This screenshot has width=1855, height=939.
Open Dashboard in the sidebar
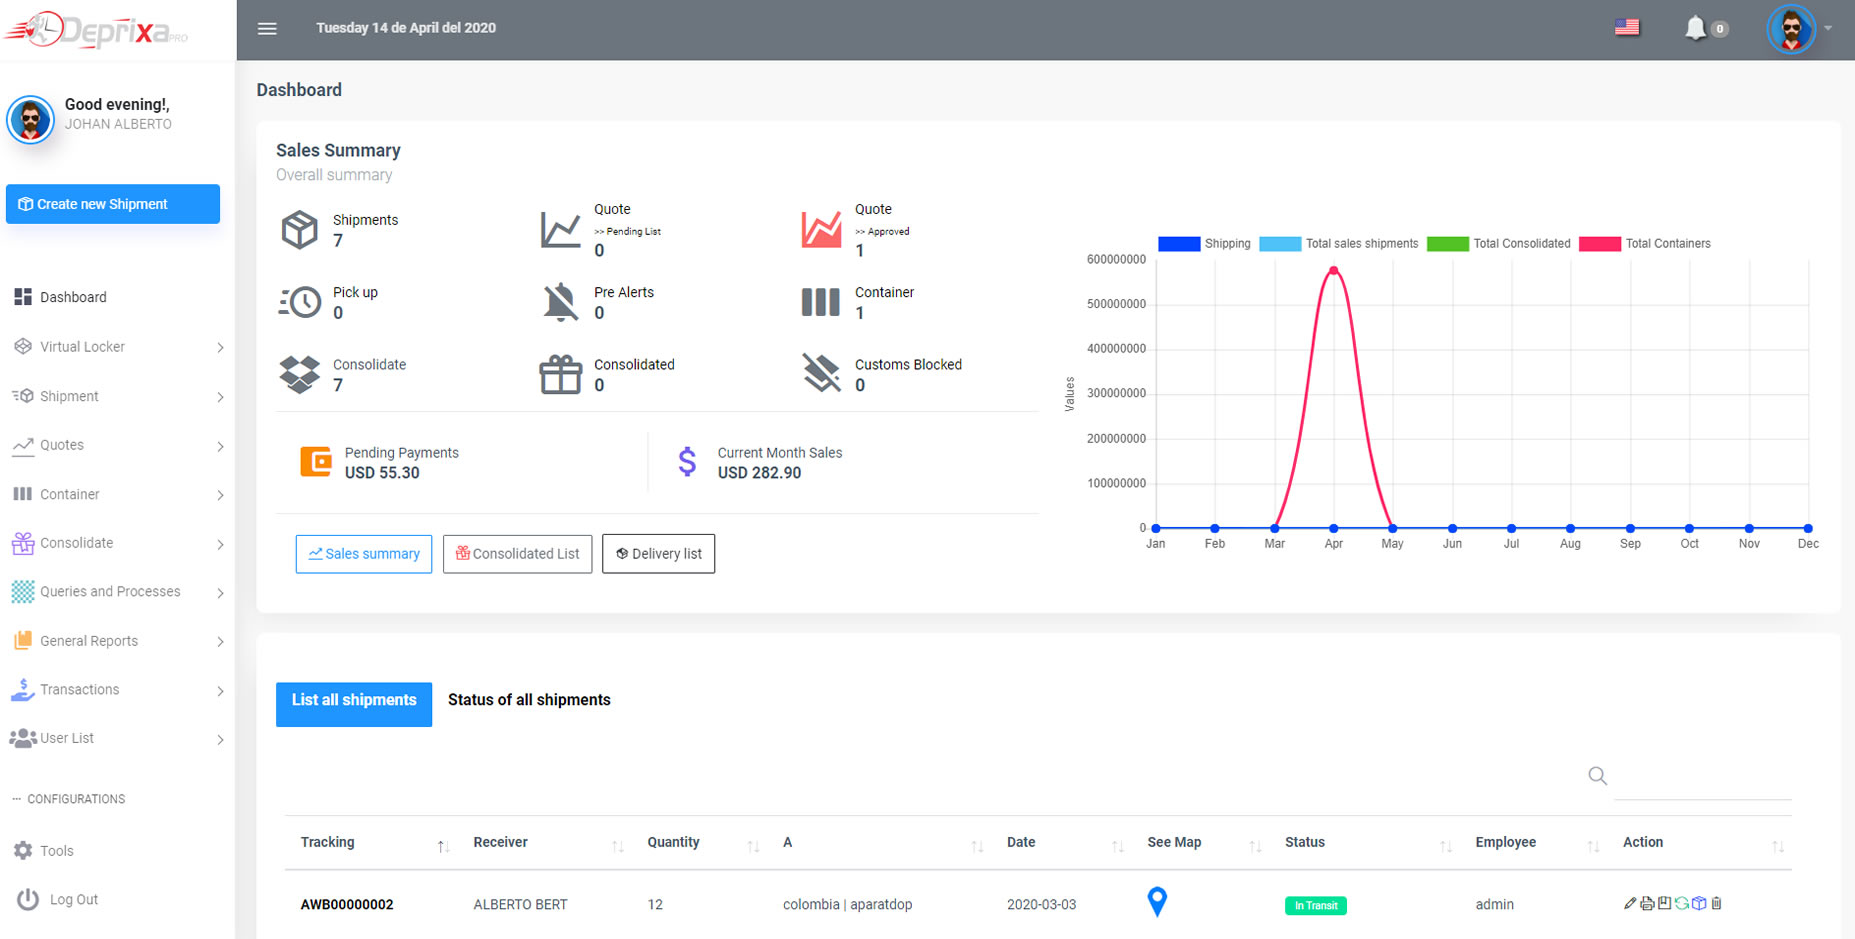[73, 297]
